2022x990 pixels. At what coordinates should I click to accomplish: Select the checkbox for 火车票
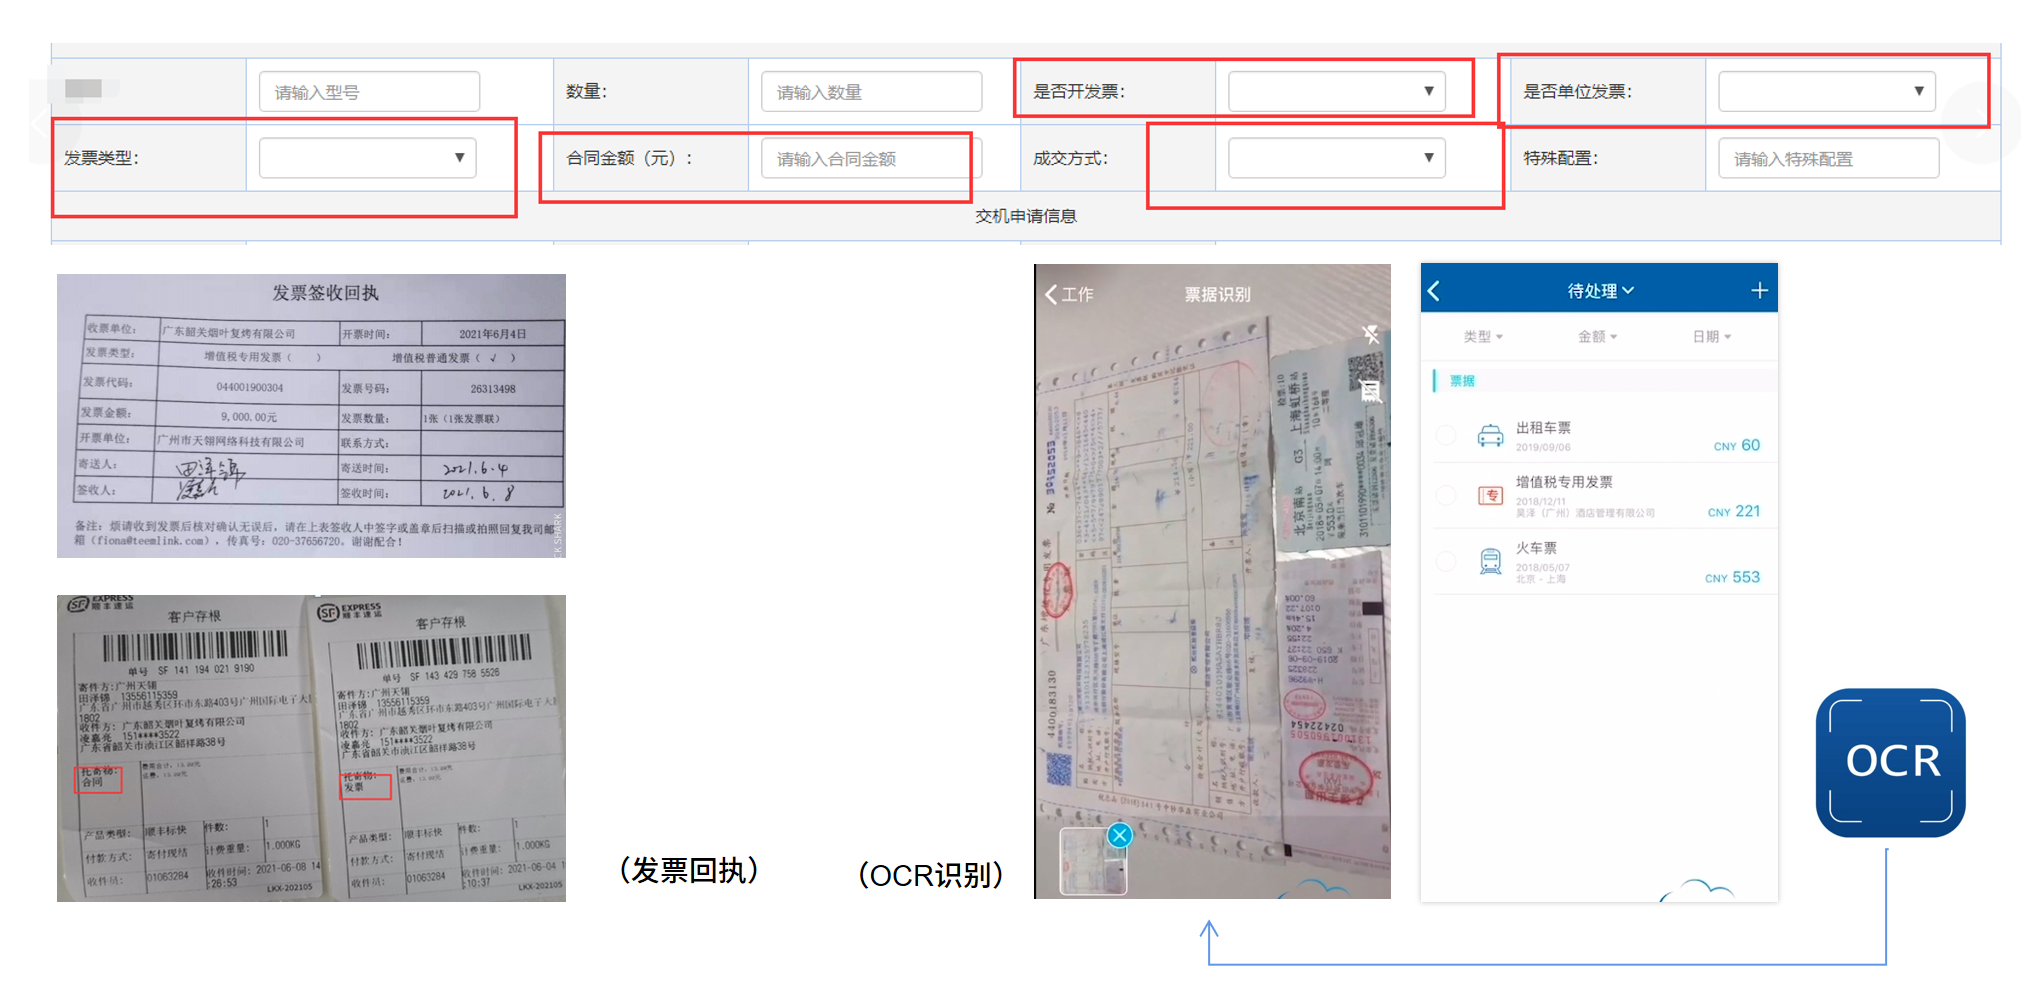click(x=1445, y=561)
